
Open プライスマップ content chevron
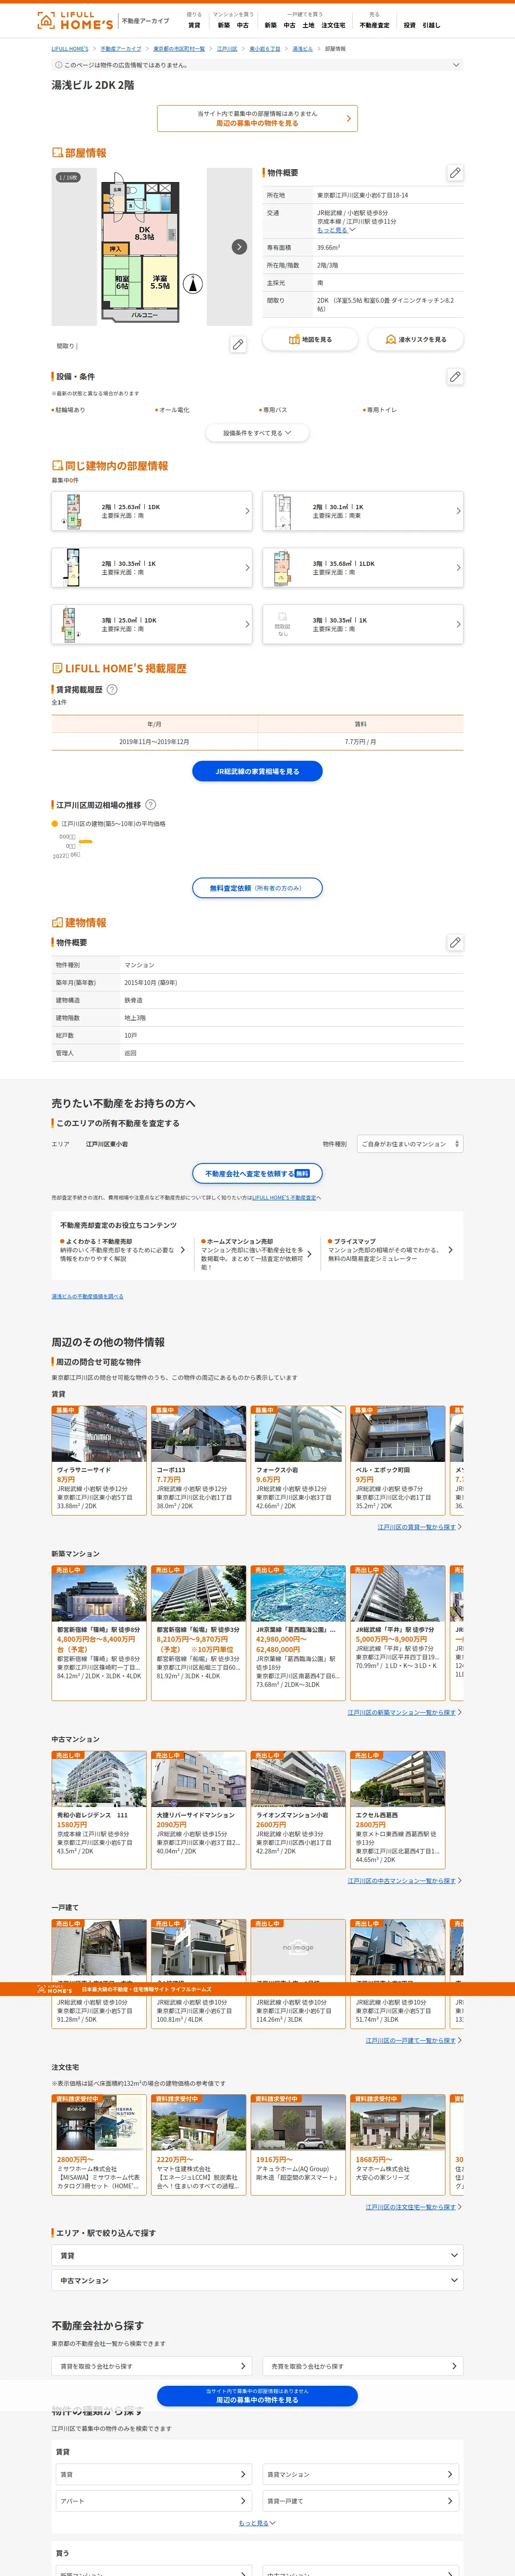tap(450, 1250)
